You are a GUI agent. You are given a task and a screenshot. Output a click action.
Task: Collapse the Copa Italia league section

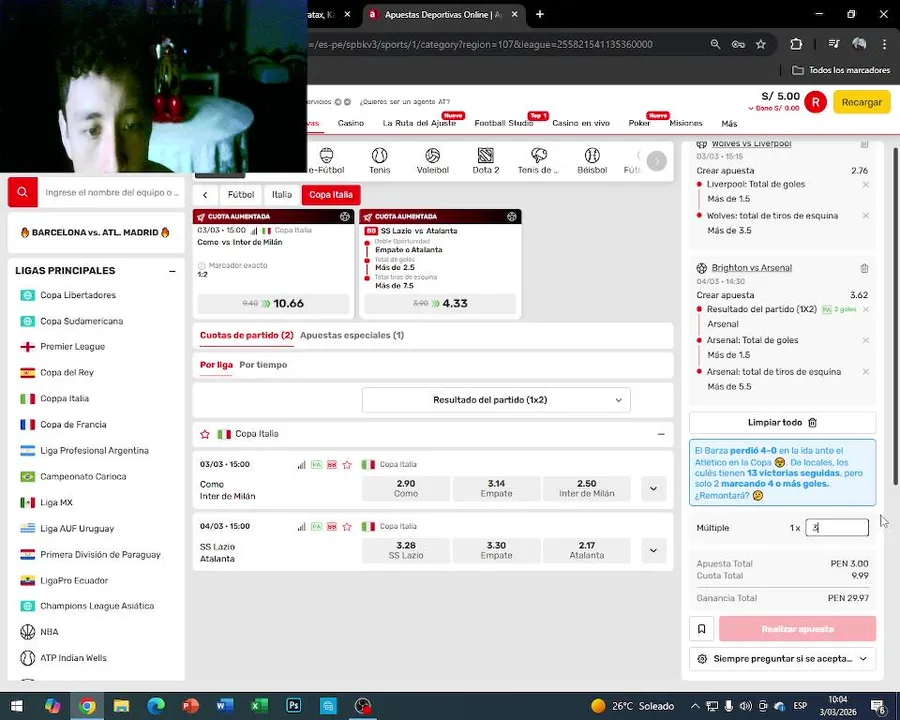(x=661, y=434)
